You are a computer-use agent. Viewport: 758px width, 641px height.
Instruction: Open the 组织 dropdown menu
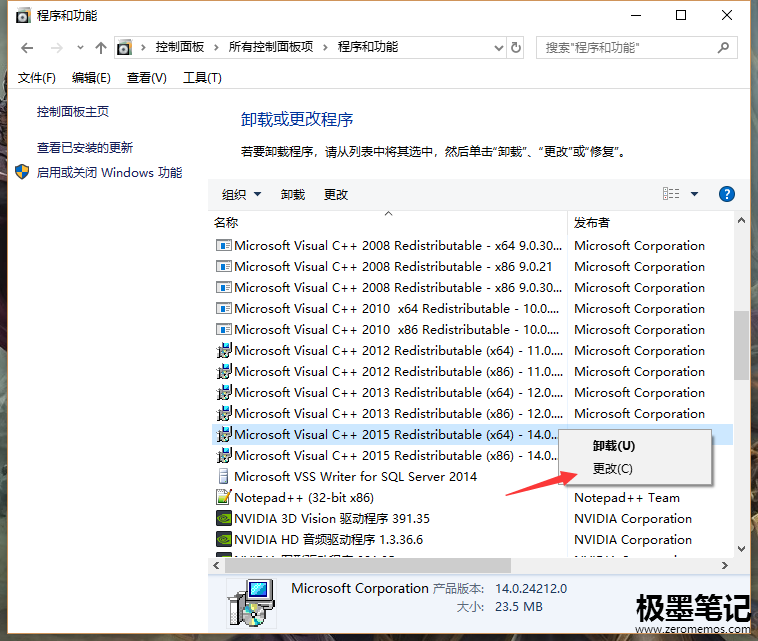pos(241,194)
